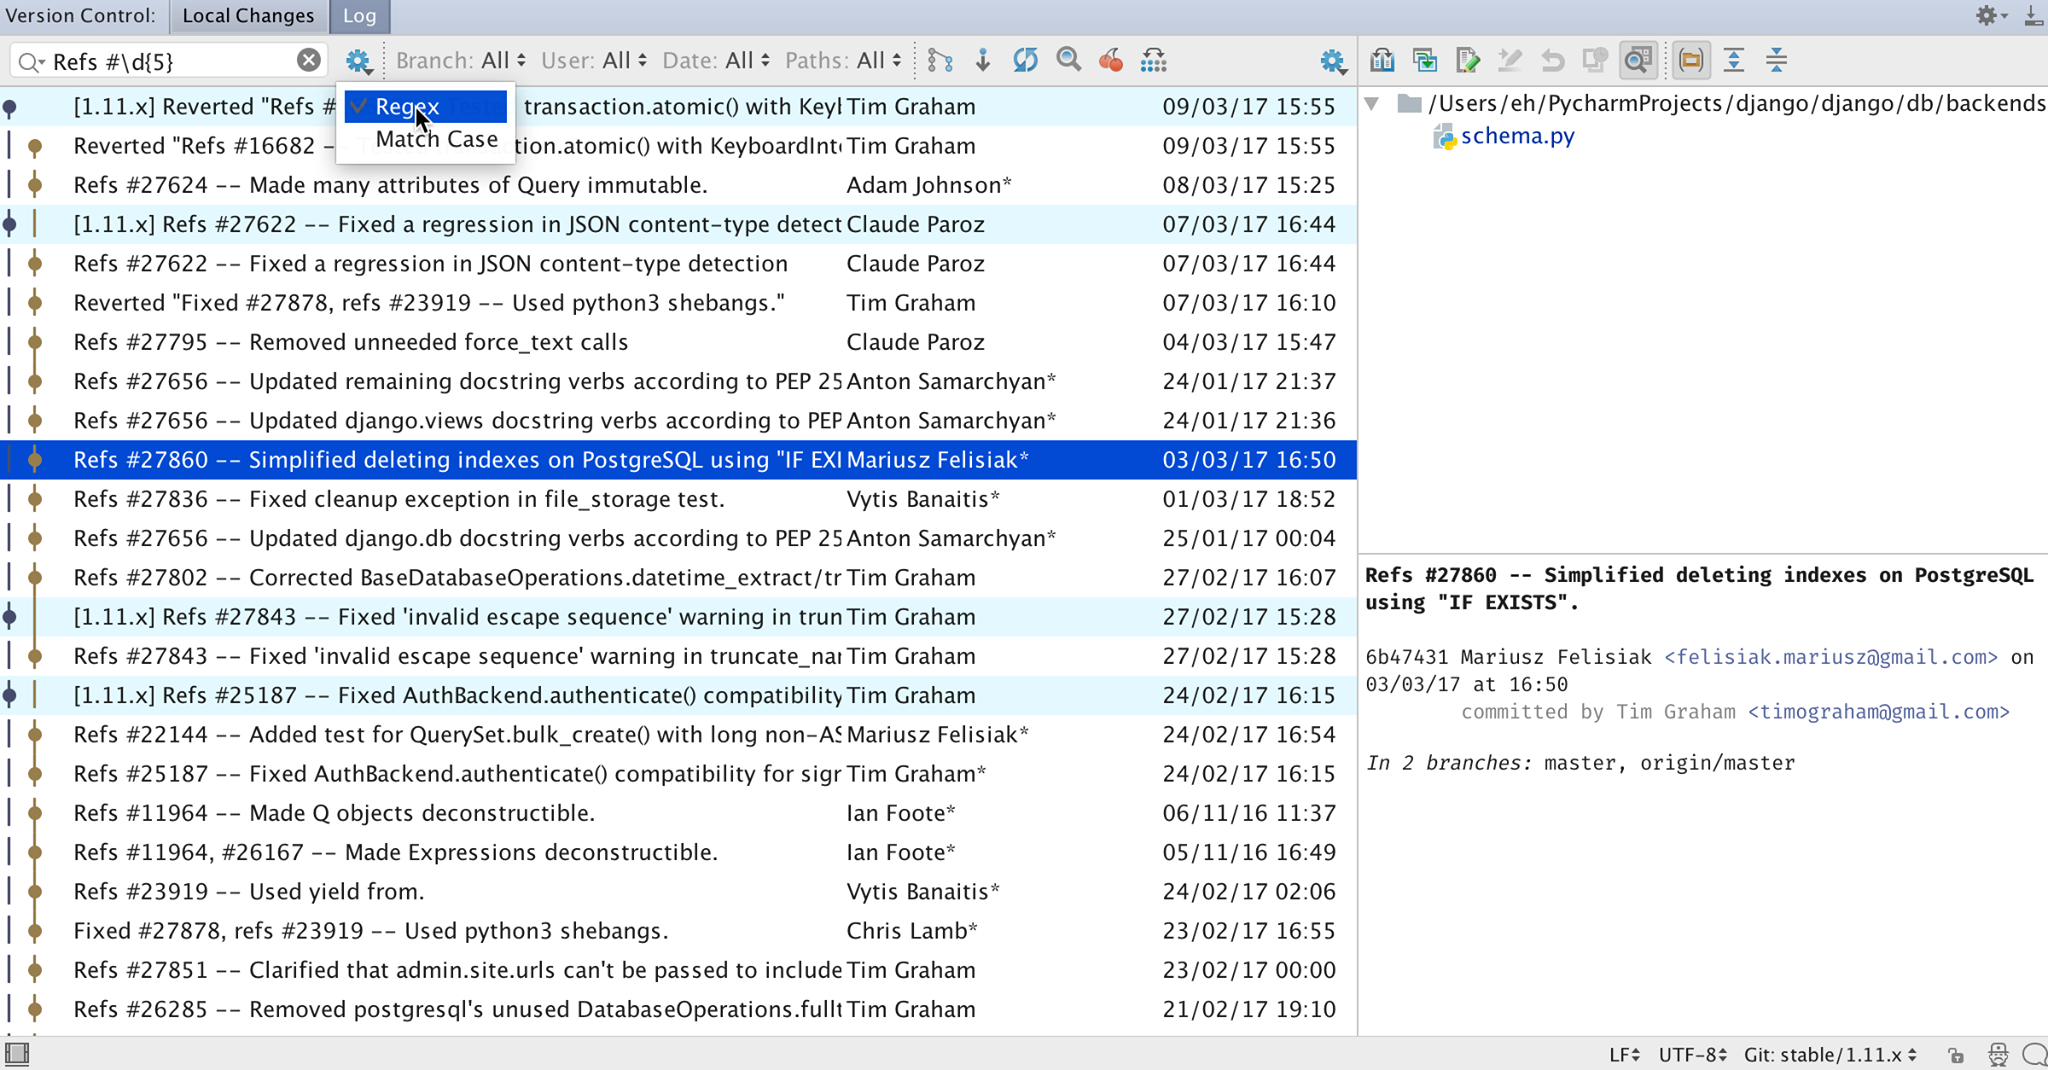Click felisiak.mariusz@gmail.com email link
The image size is (2048, 1070).
1831,657
